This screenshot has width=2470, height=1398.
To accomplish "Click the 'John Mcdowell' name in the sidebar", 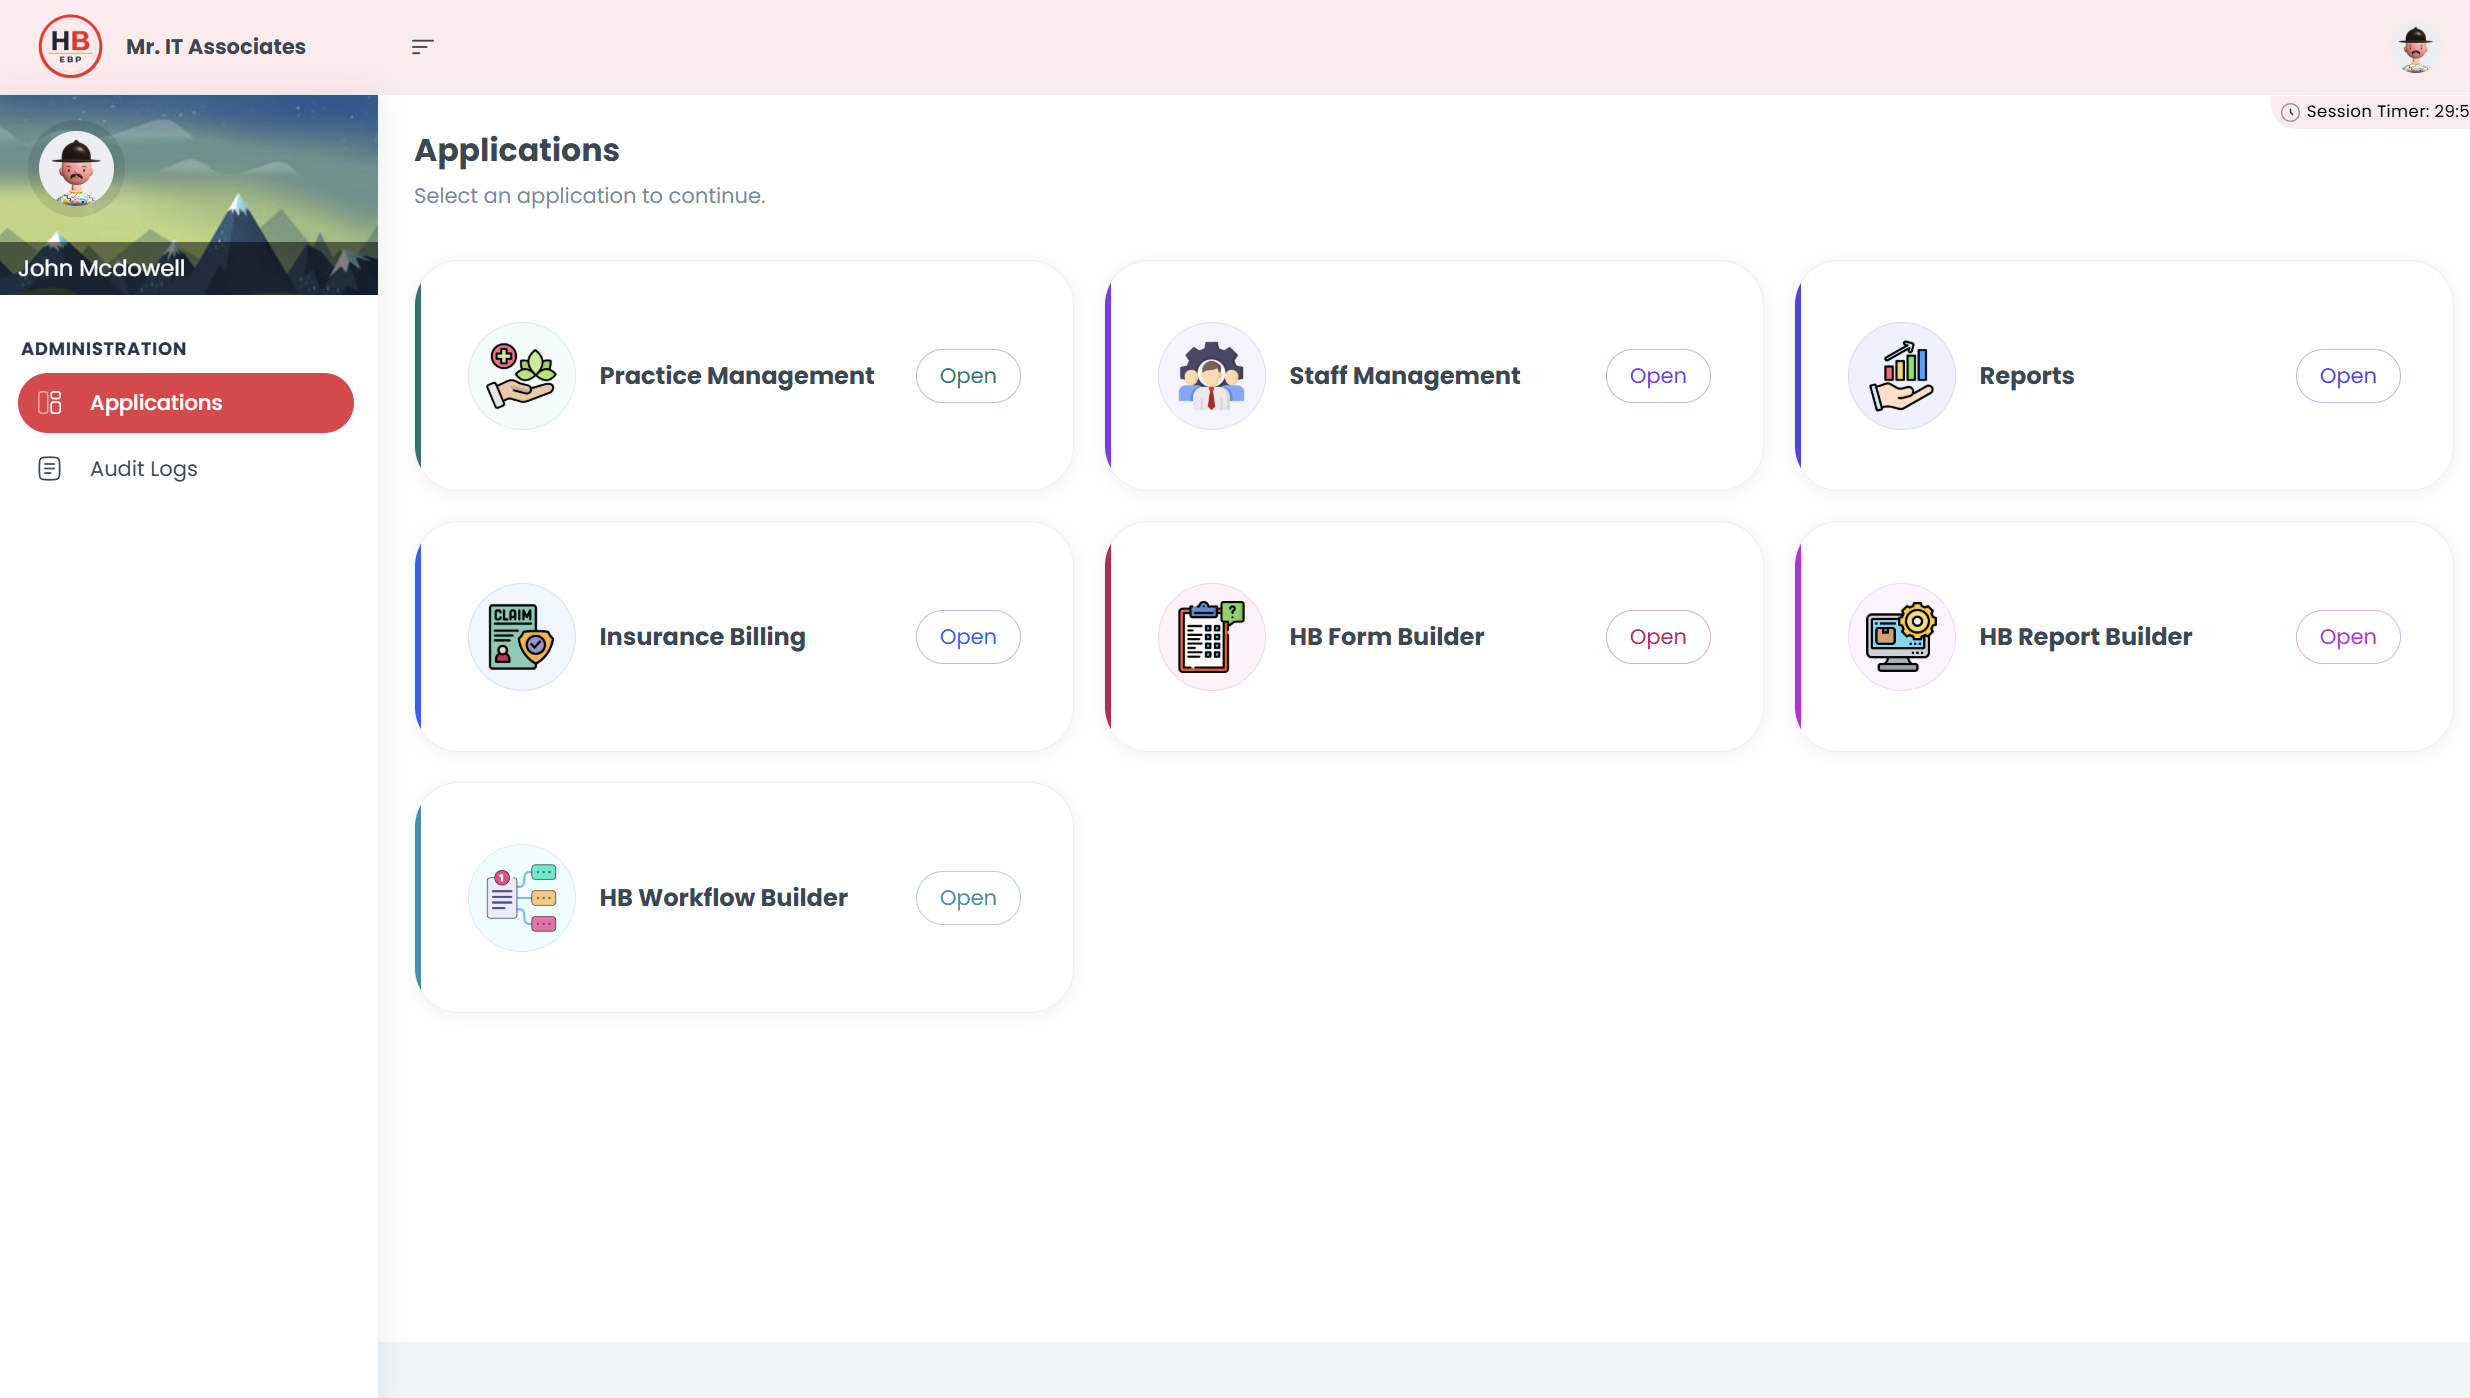I will [101, 268].
